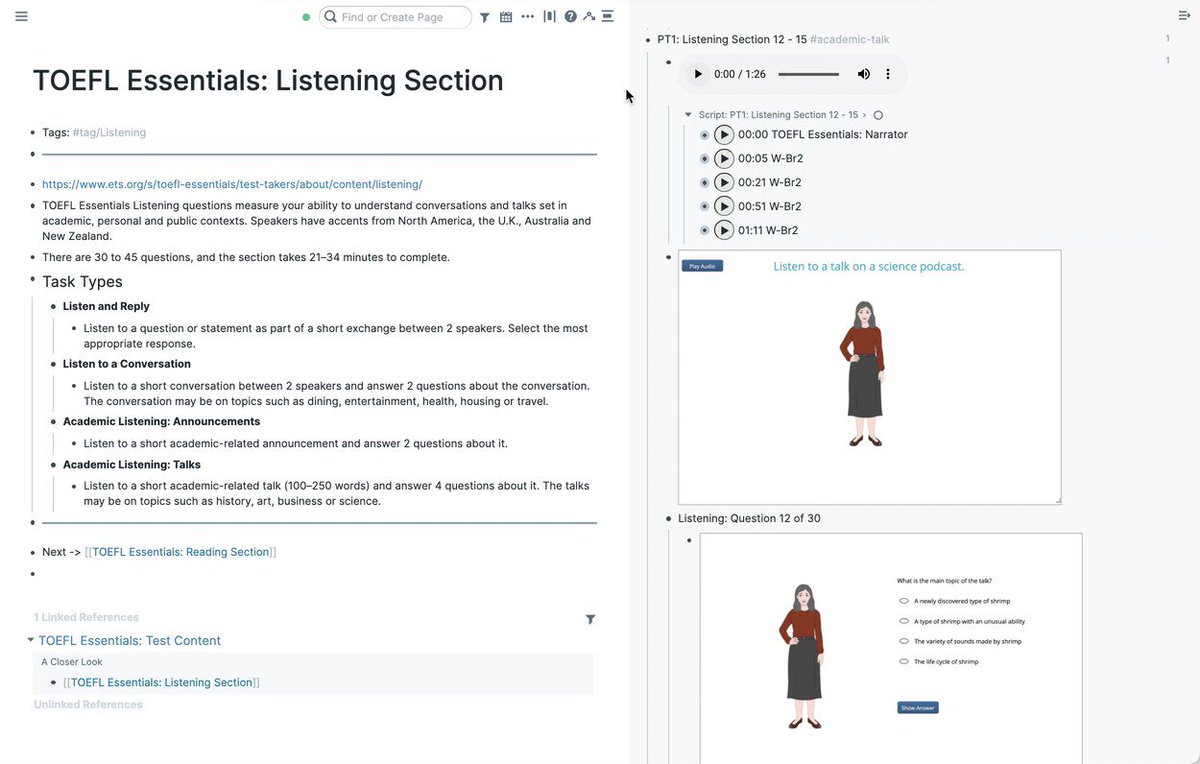The image size is (1200, 764).
Task: Click the green sync status dot
Action: pos(306,17)
